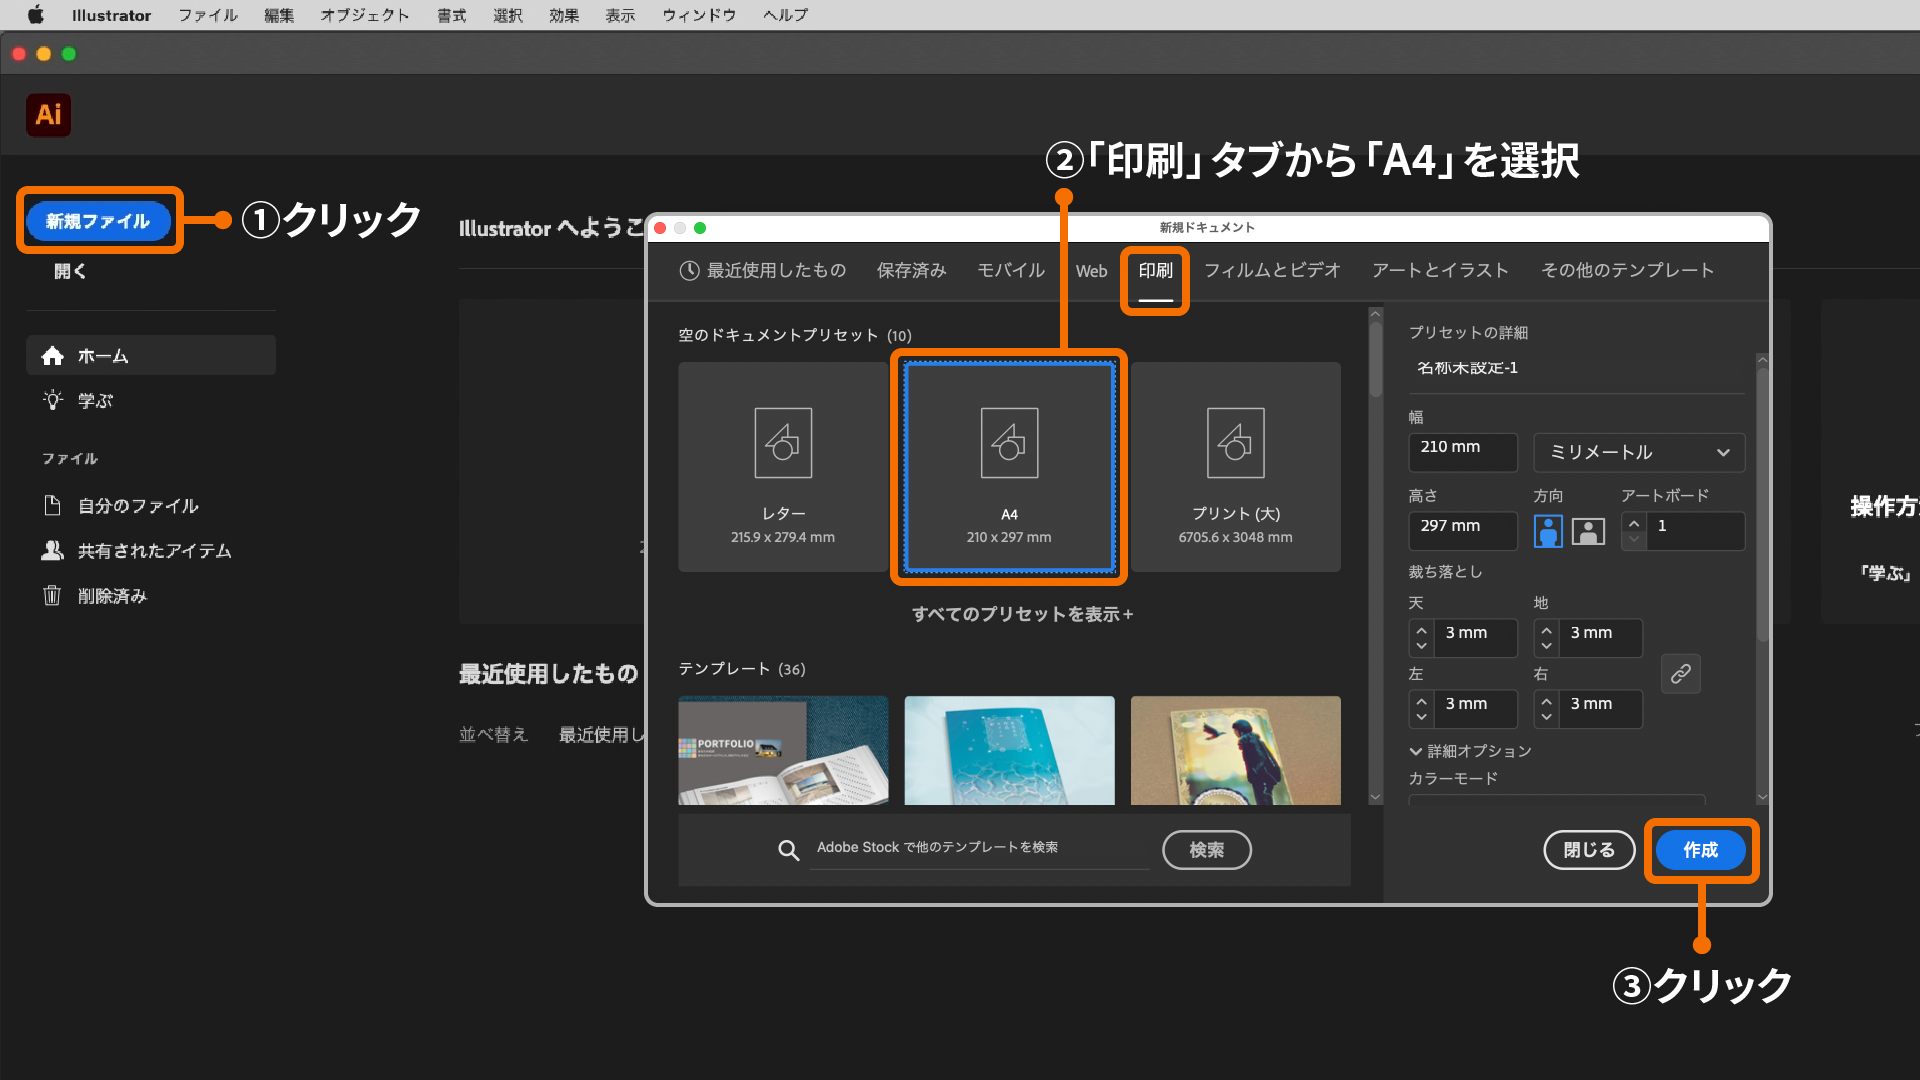The image size is (1920, 1080).
Task: Select the レター document preset
Action: pos(782,467)
